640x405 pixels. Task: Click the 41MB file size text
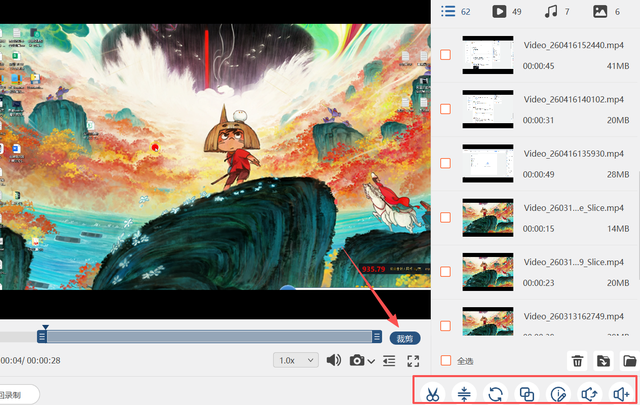click(618, 66)
